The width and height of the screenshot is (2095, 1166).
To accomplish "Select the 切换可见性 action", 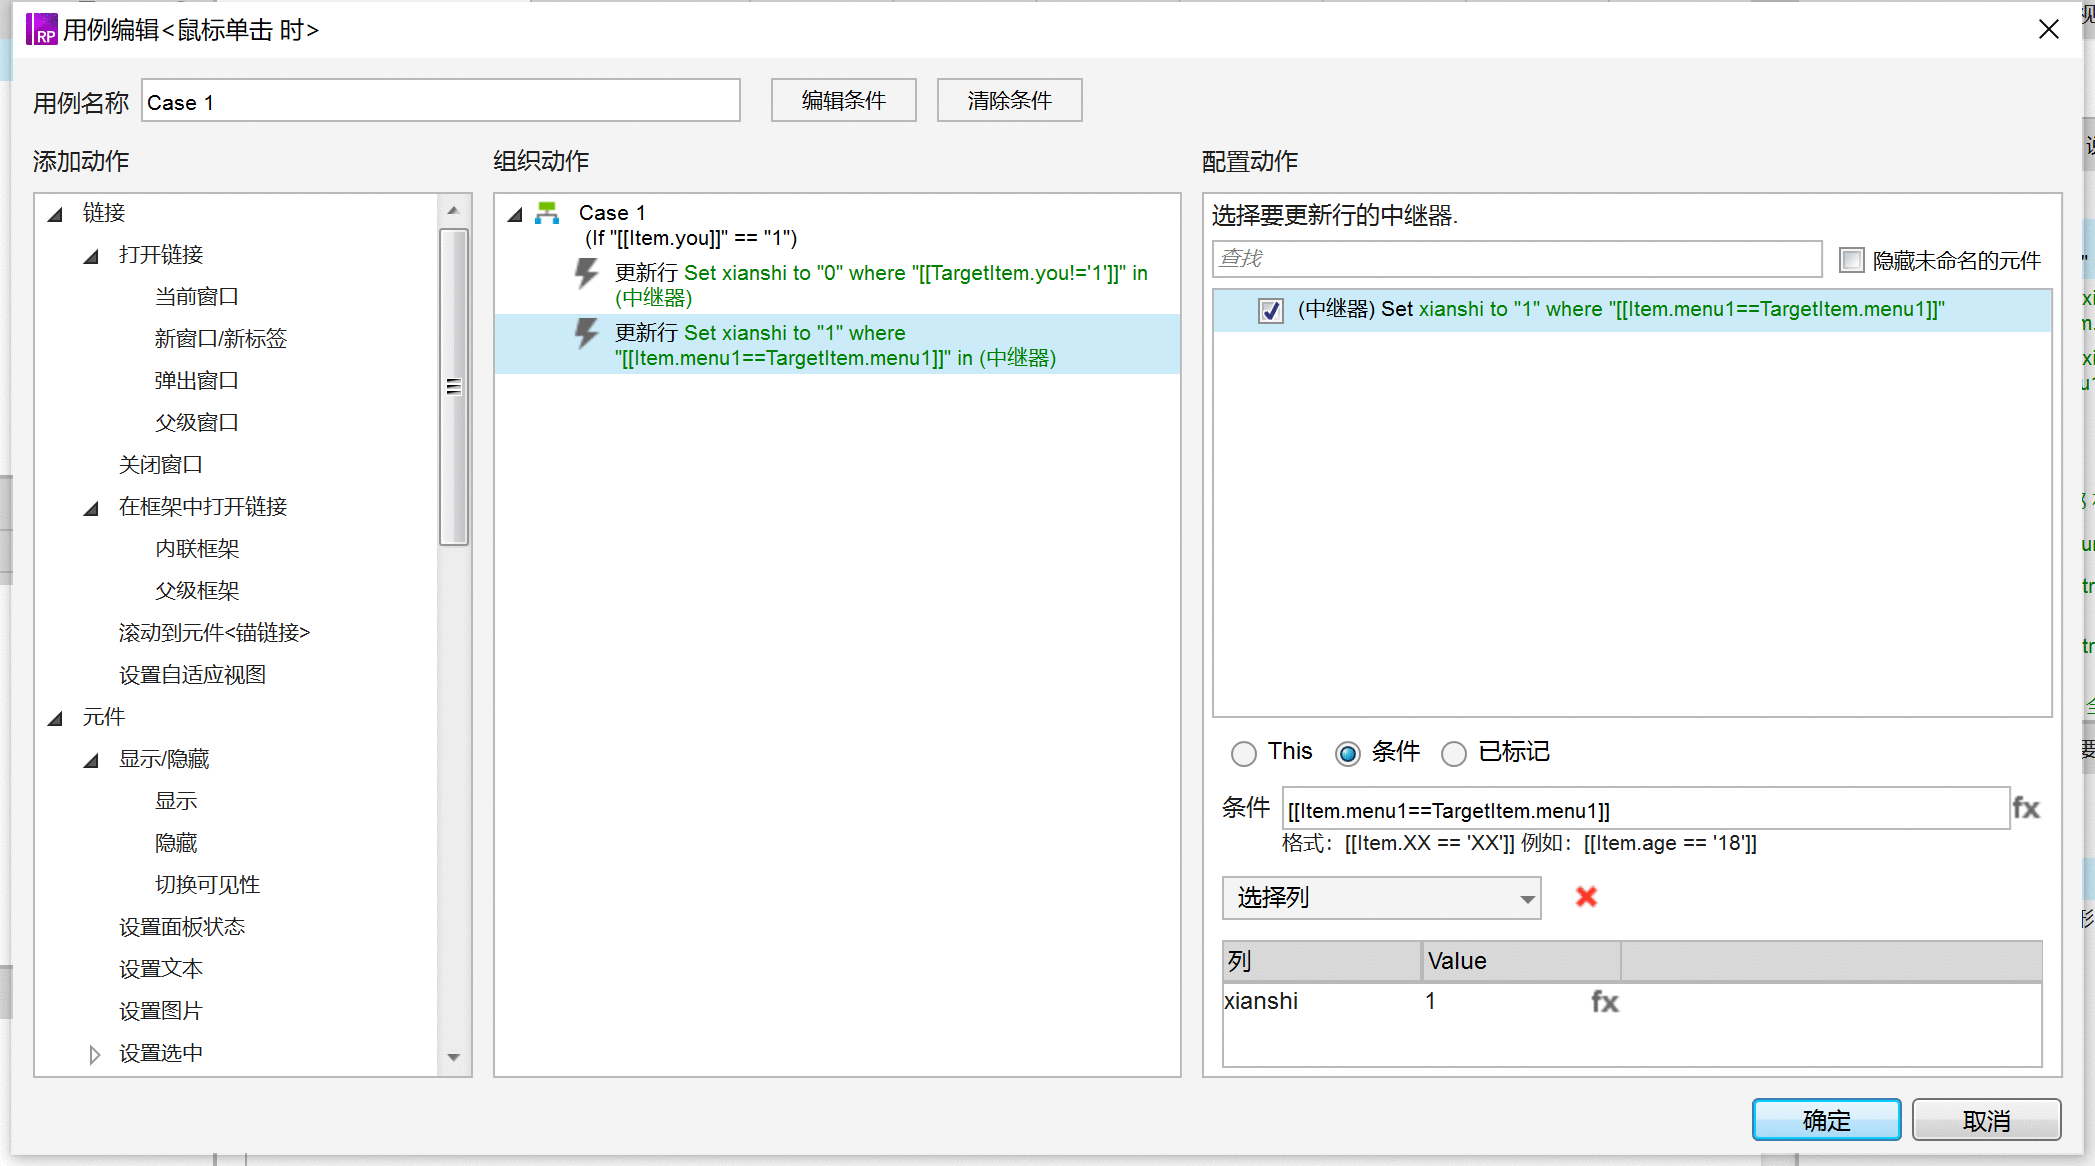I will click(207, 885).
